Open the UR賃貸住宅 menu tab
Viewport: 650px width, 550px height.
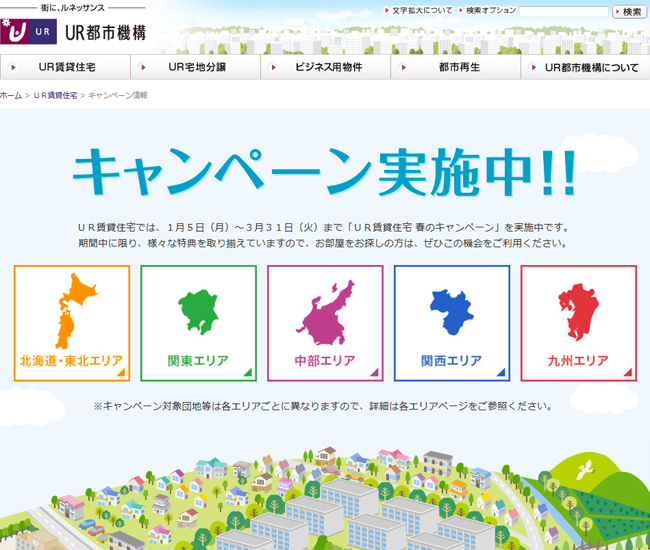pos(65,67)
